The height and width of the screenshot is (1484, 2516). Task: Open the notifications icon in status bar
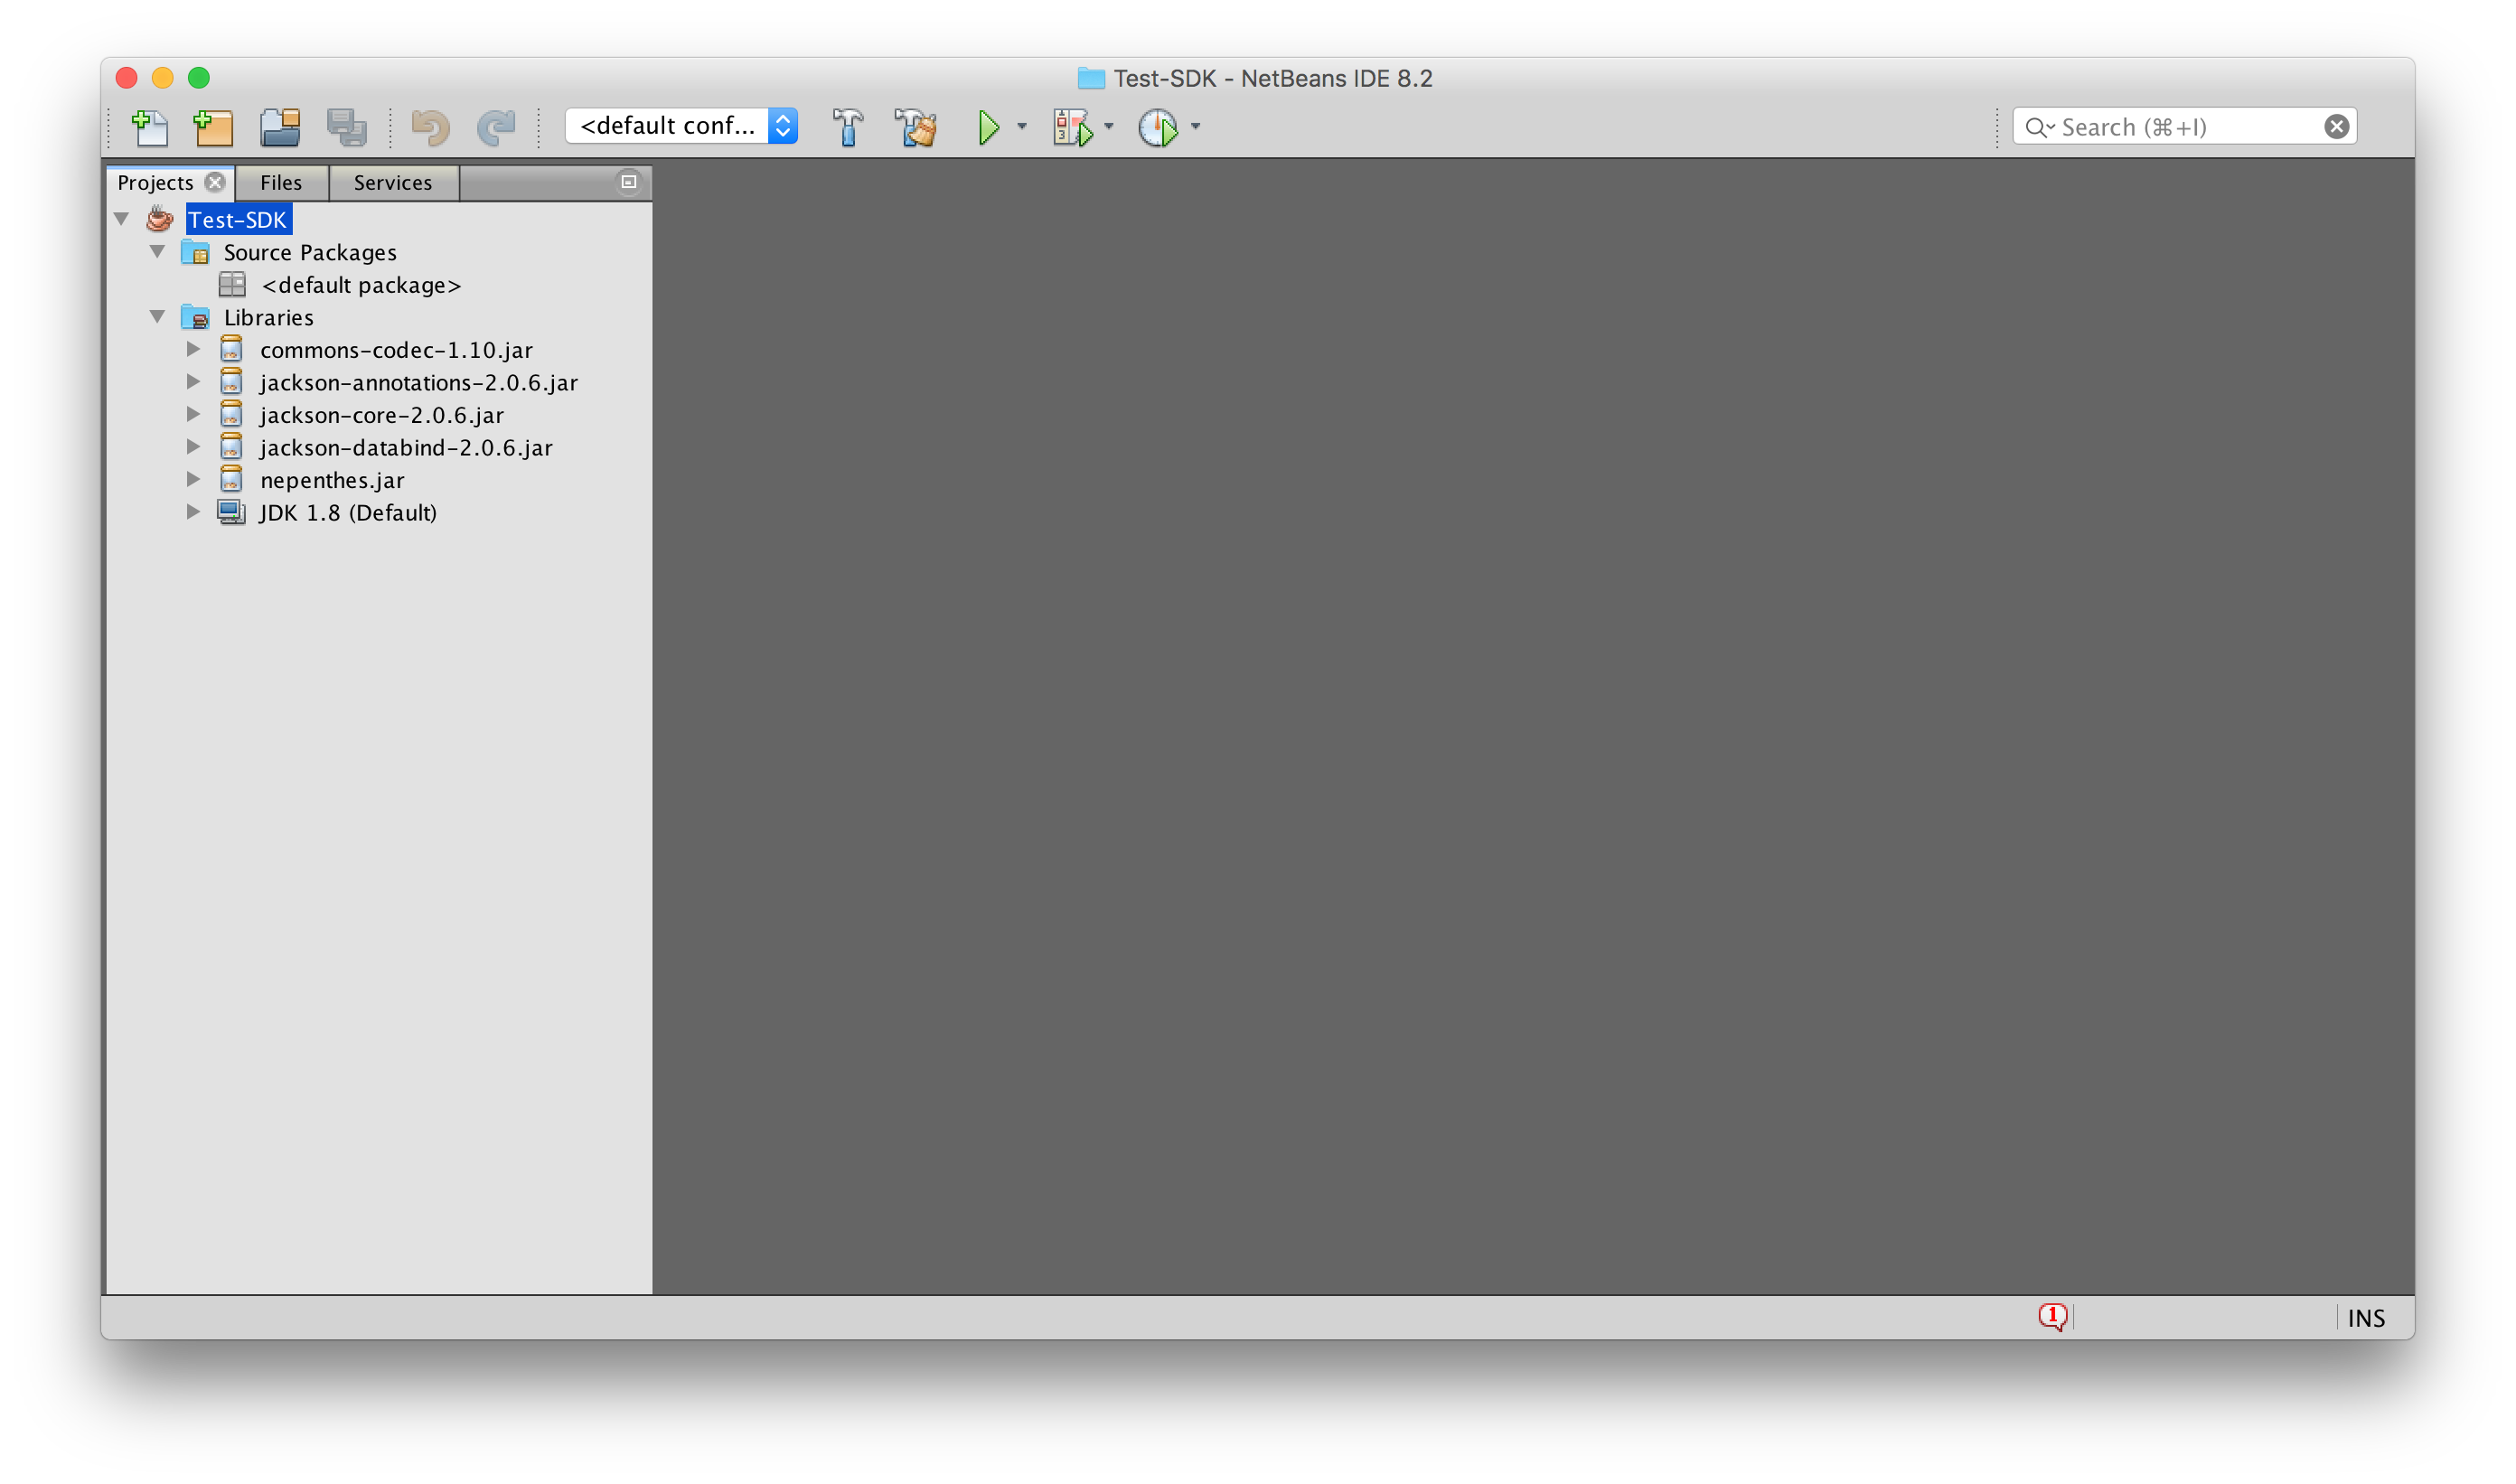pos(2052,1317)
